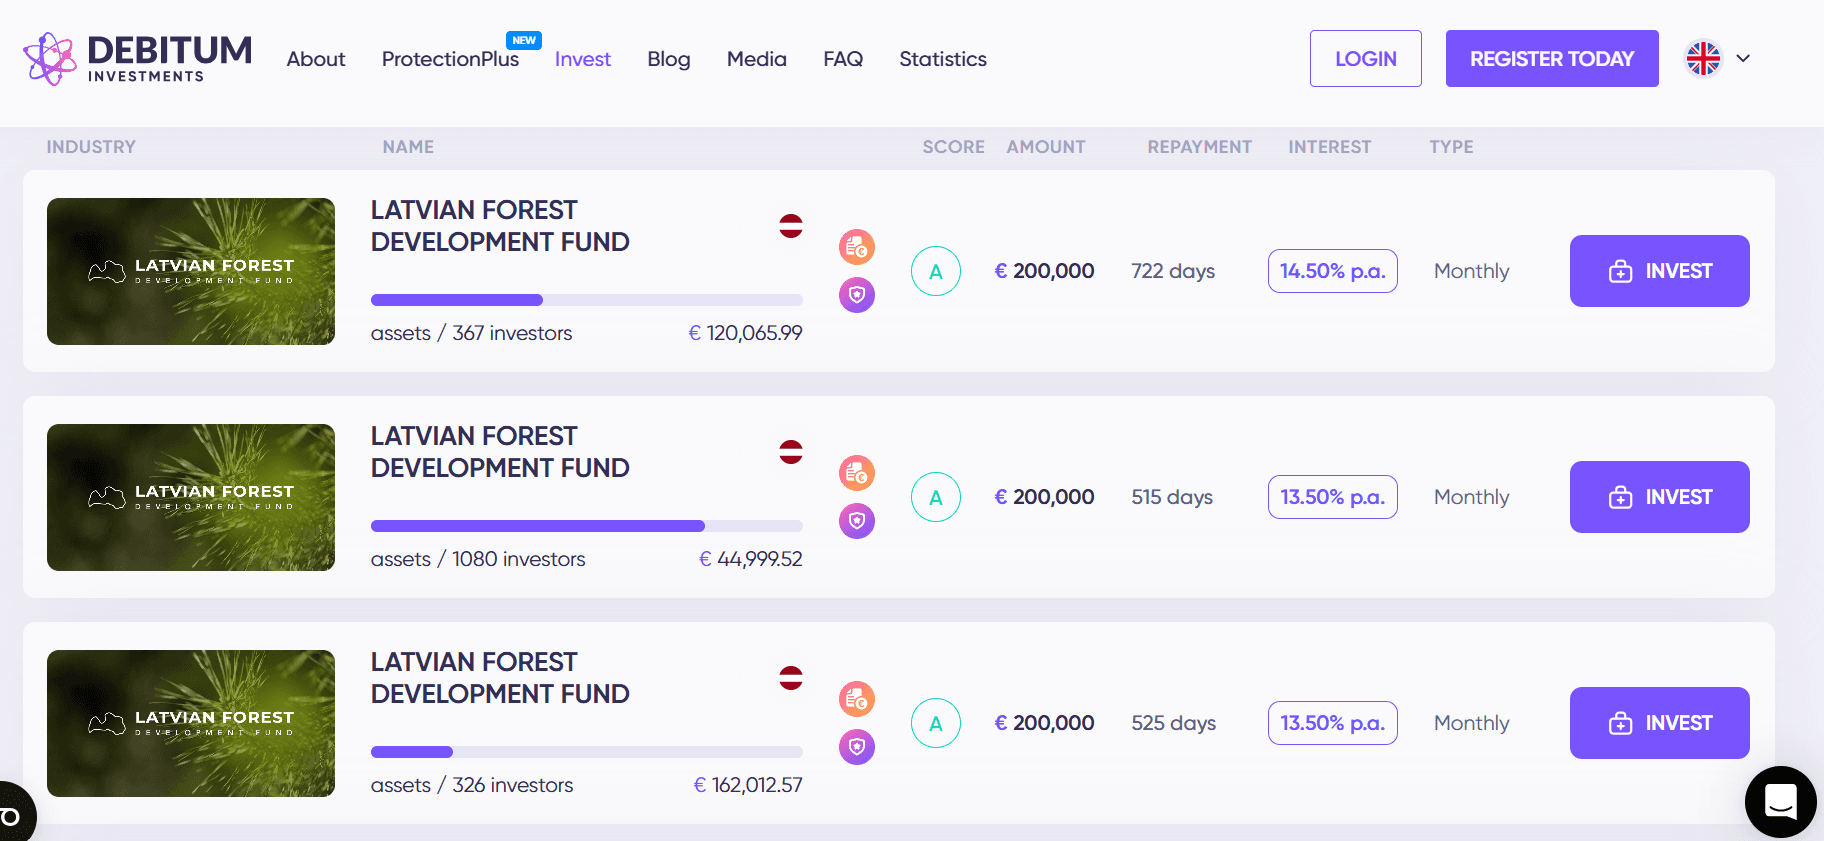Open the Invest tab in navigation
1824x841 pixels.
pyautogui.click(x=582, y=59)
